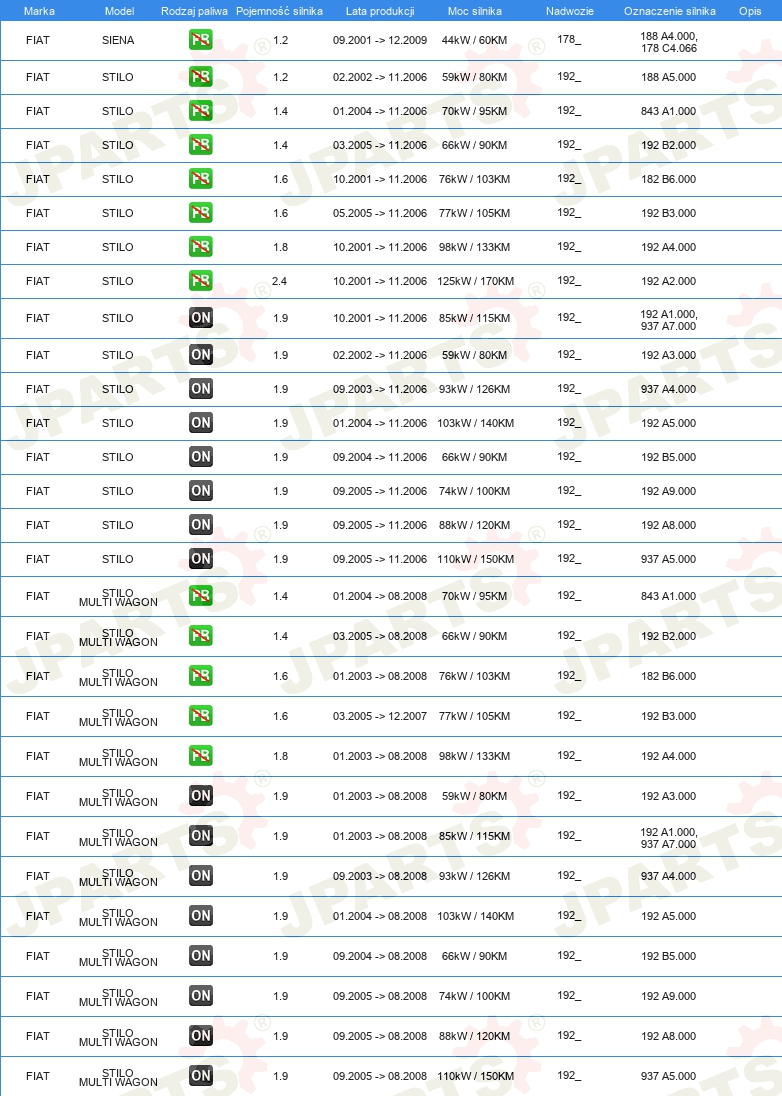The image size is (782, 1096).
Task: Click petrol icon for MULTI WAGON 843 A1.000
Action: pos(201,596)
